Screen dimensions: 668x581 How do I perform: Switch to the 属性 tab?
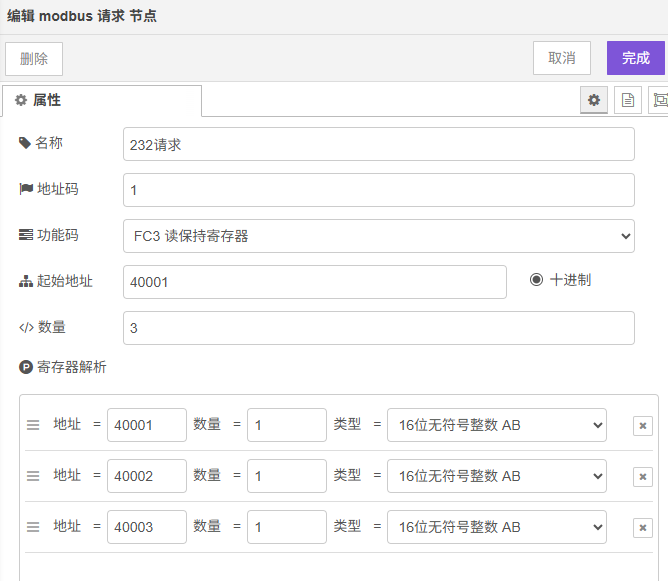pos(101,101)
